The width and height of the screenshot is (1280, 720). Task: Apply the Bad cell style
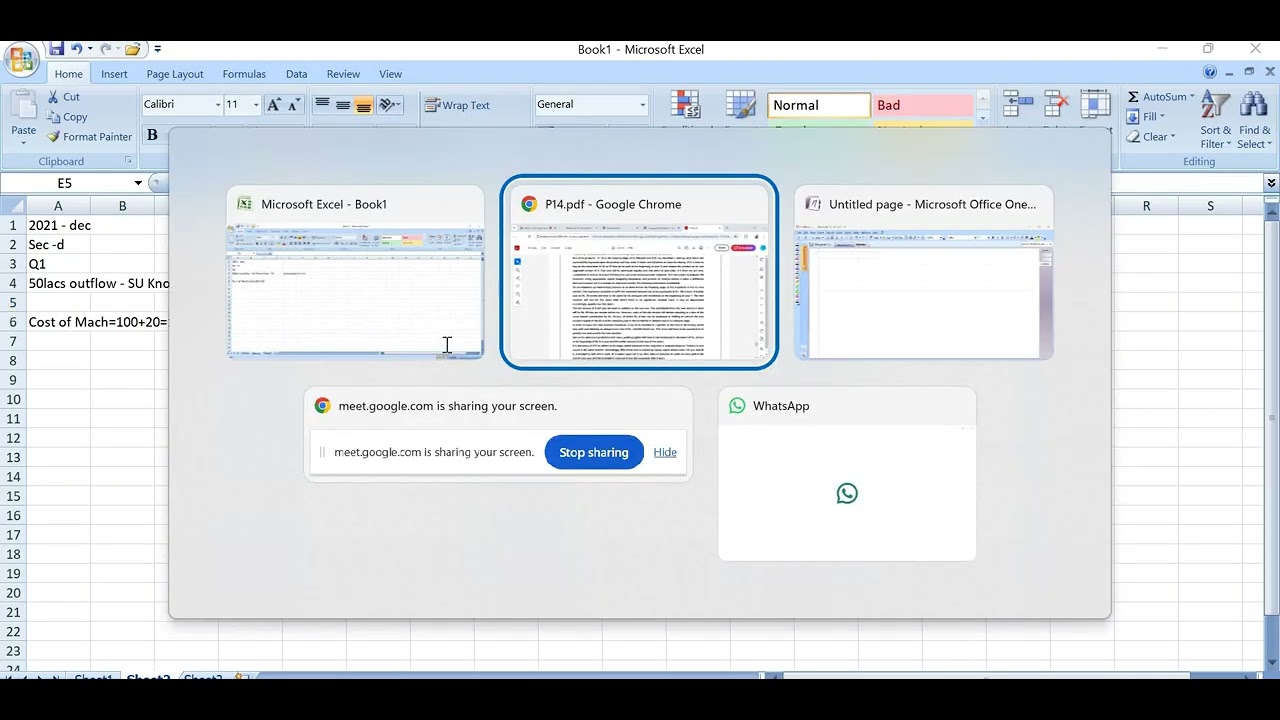(x=923, y=105)
